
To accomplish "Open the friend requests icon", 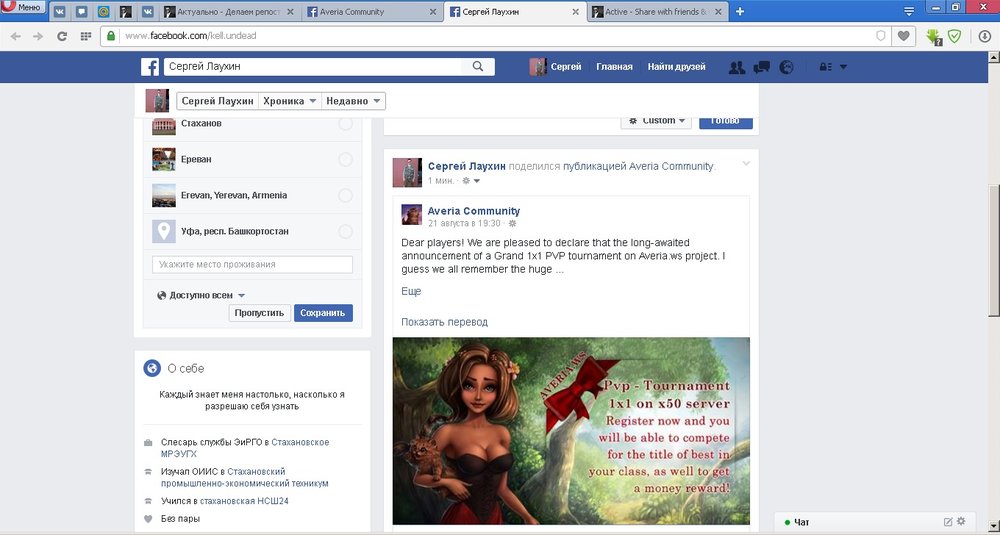I will 737,67.
